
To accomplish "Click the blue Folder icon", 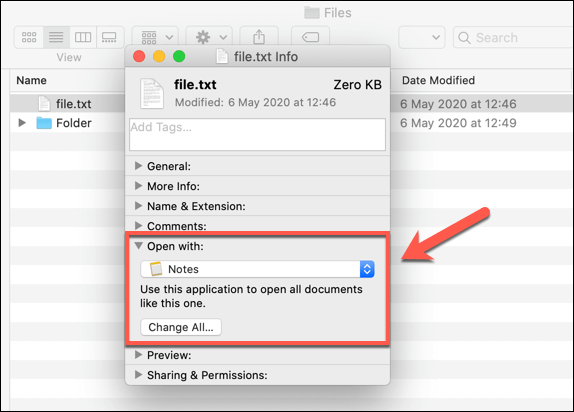I will tap(44, 123).
